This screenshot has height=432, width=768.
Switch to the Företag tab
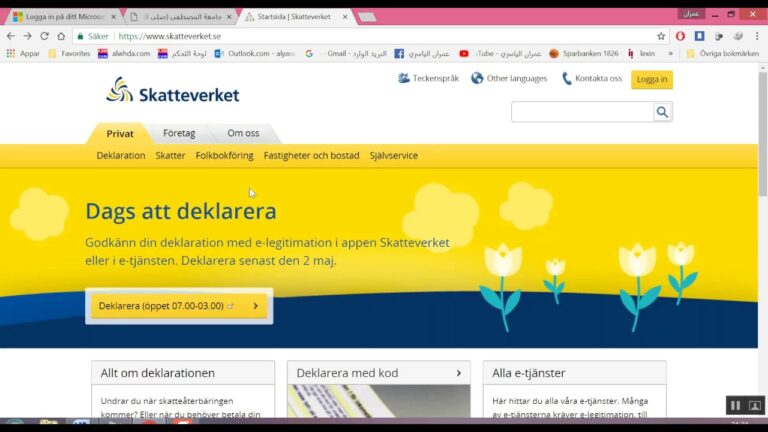[x=179, y=133]
